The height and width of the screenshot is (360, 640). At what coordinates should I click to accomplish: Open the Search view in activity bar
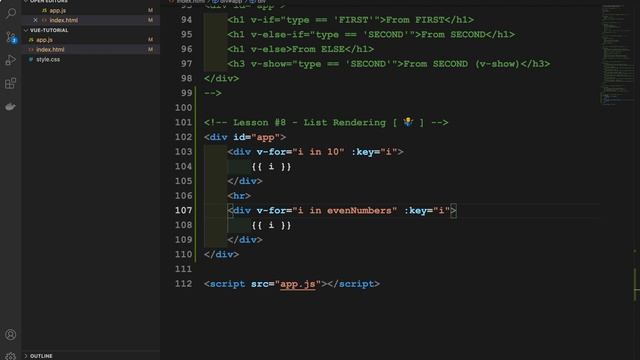tap(11, 13)
